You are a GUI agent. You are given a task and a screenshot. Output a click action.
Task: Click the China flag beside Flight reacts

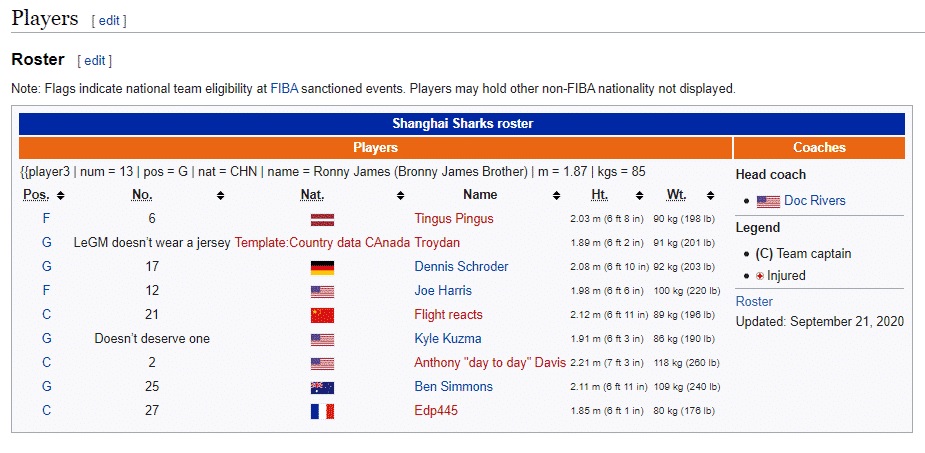pos(322,316)
